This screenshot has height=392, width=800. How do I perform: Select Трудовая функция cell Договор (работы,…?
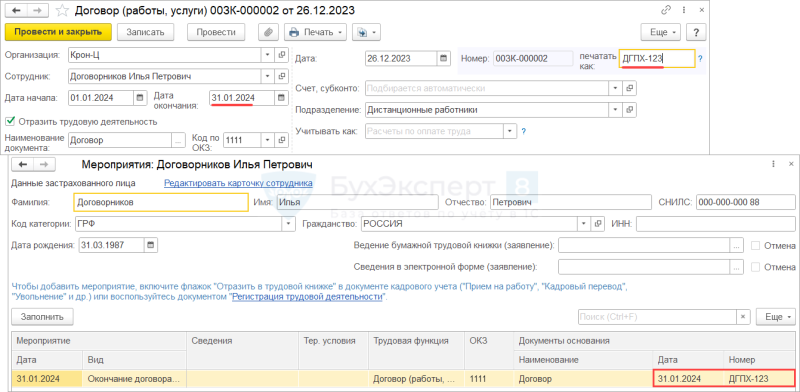coord(416,379)
